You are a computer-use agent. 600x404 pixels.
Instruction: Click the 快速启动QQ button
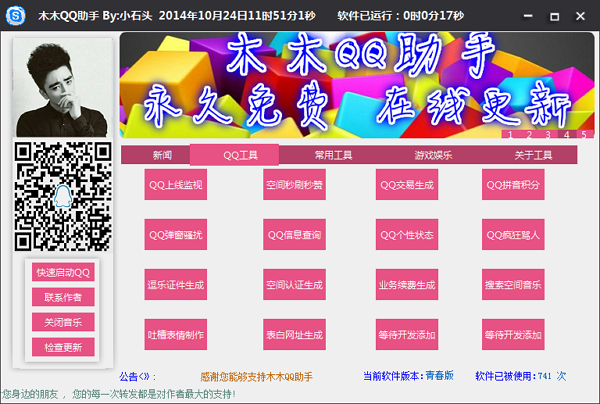point(63,272)
